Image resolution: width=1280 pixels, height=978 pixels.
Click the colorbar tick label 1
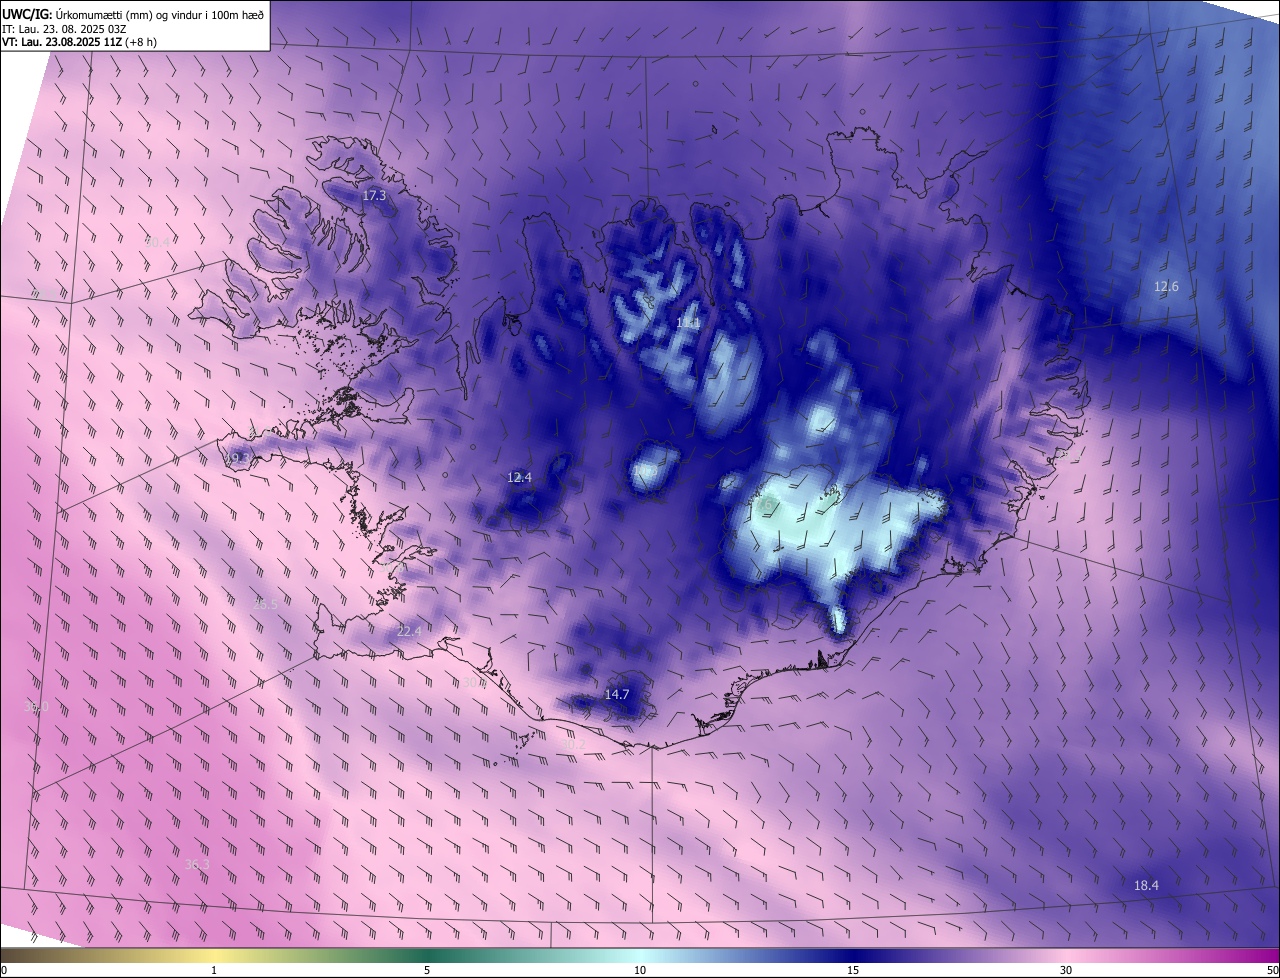(214, 970)
